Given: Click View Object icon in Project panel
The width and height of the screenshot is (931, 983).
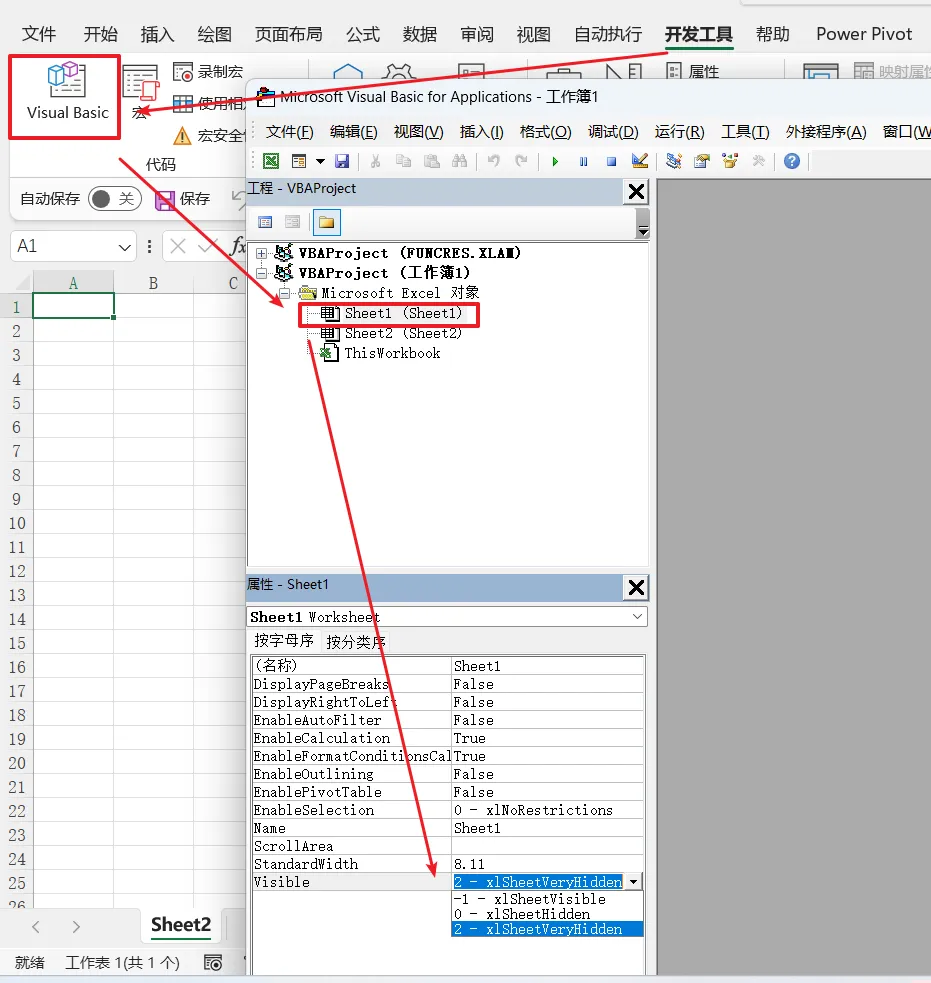Looking at the screenshot, I should pyautogui.click(x=292, y=222).
